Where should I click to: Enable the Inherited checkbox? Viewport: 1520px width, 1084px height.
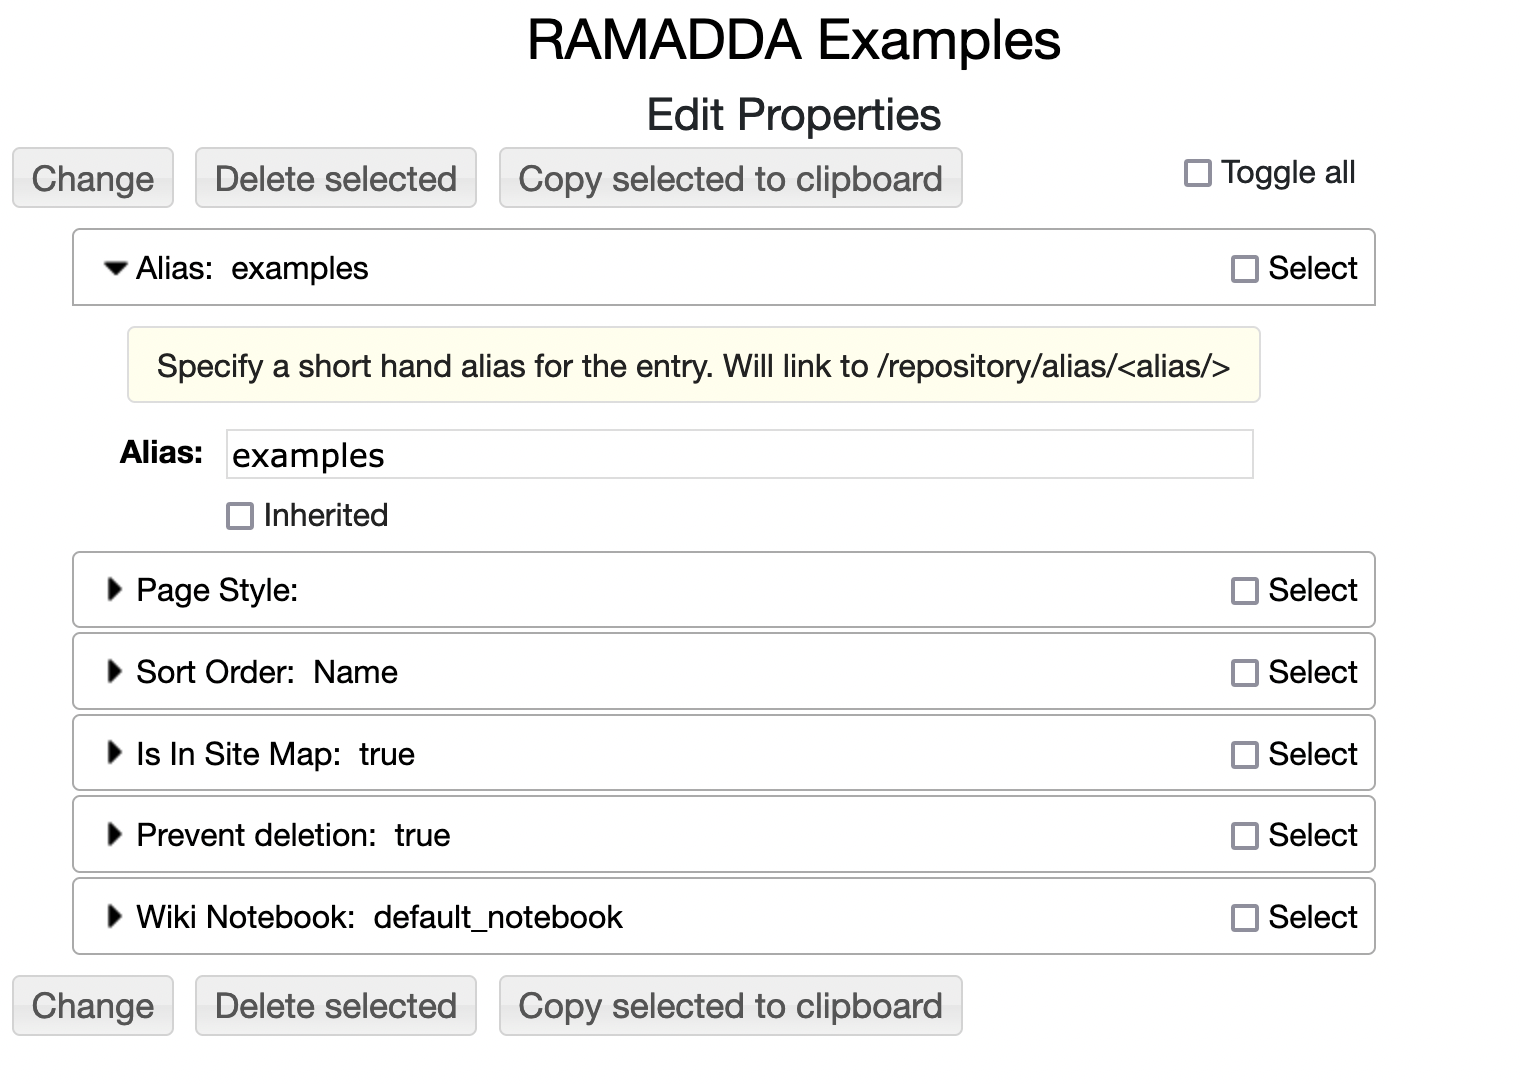[x=240, y=516]
